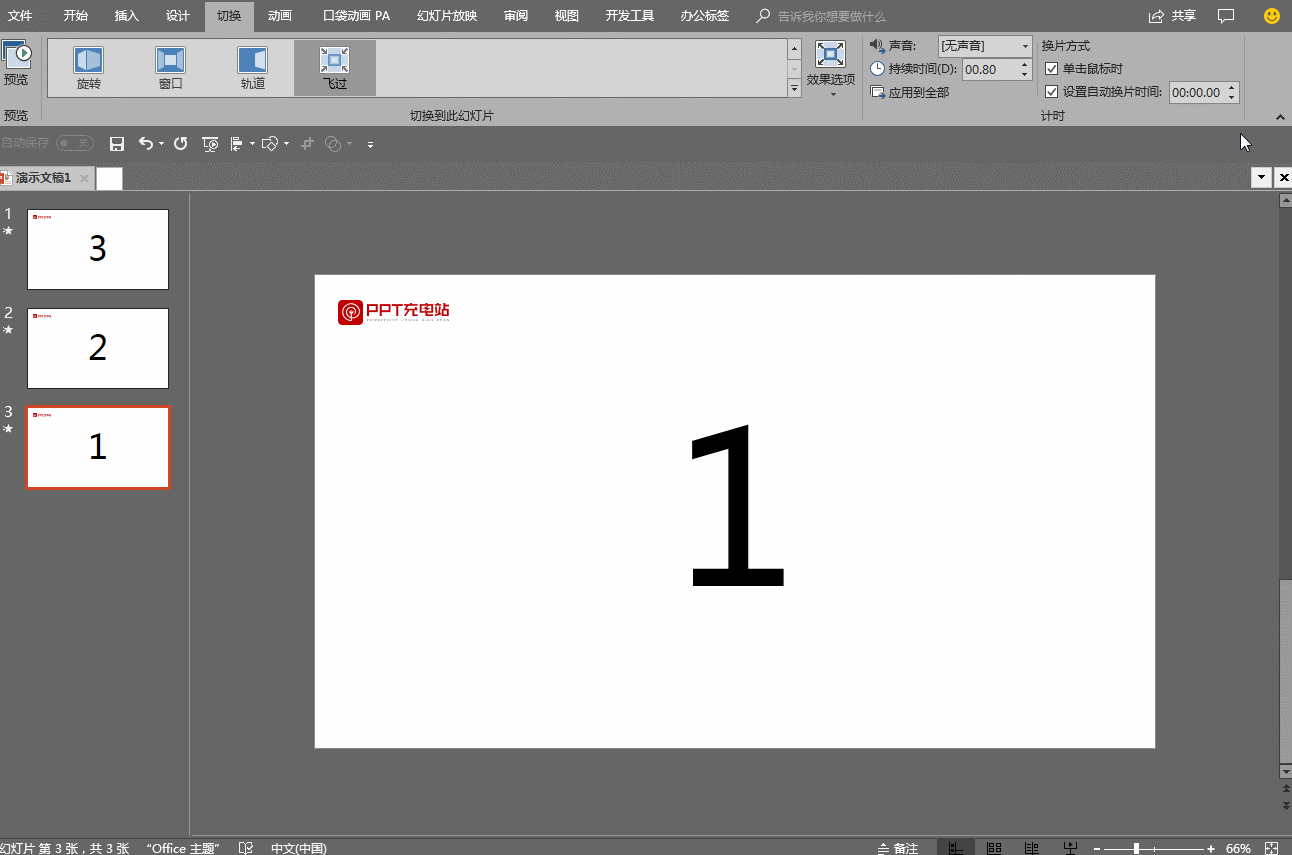
Task: Select the 旋转 transition effect
Action: point(89,68)
